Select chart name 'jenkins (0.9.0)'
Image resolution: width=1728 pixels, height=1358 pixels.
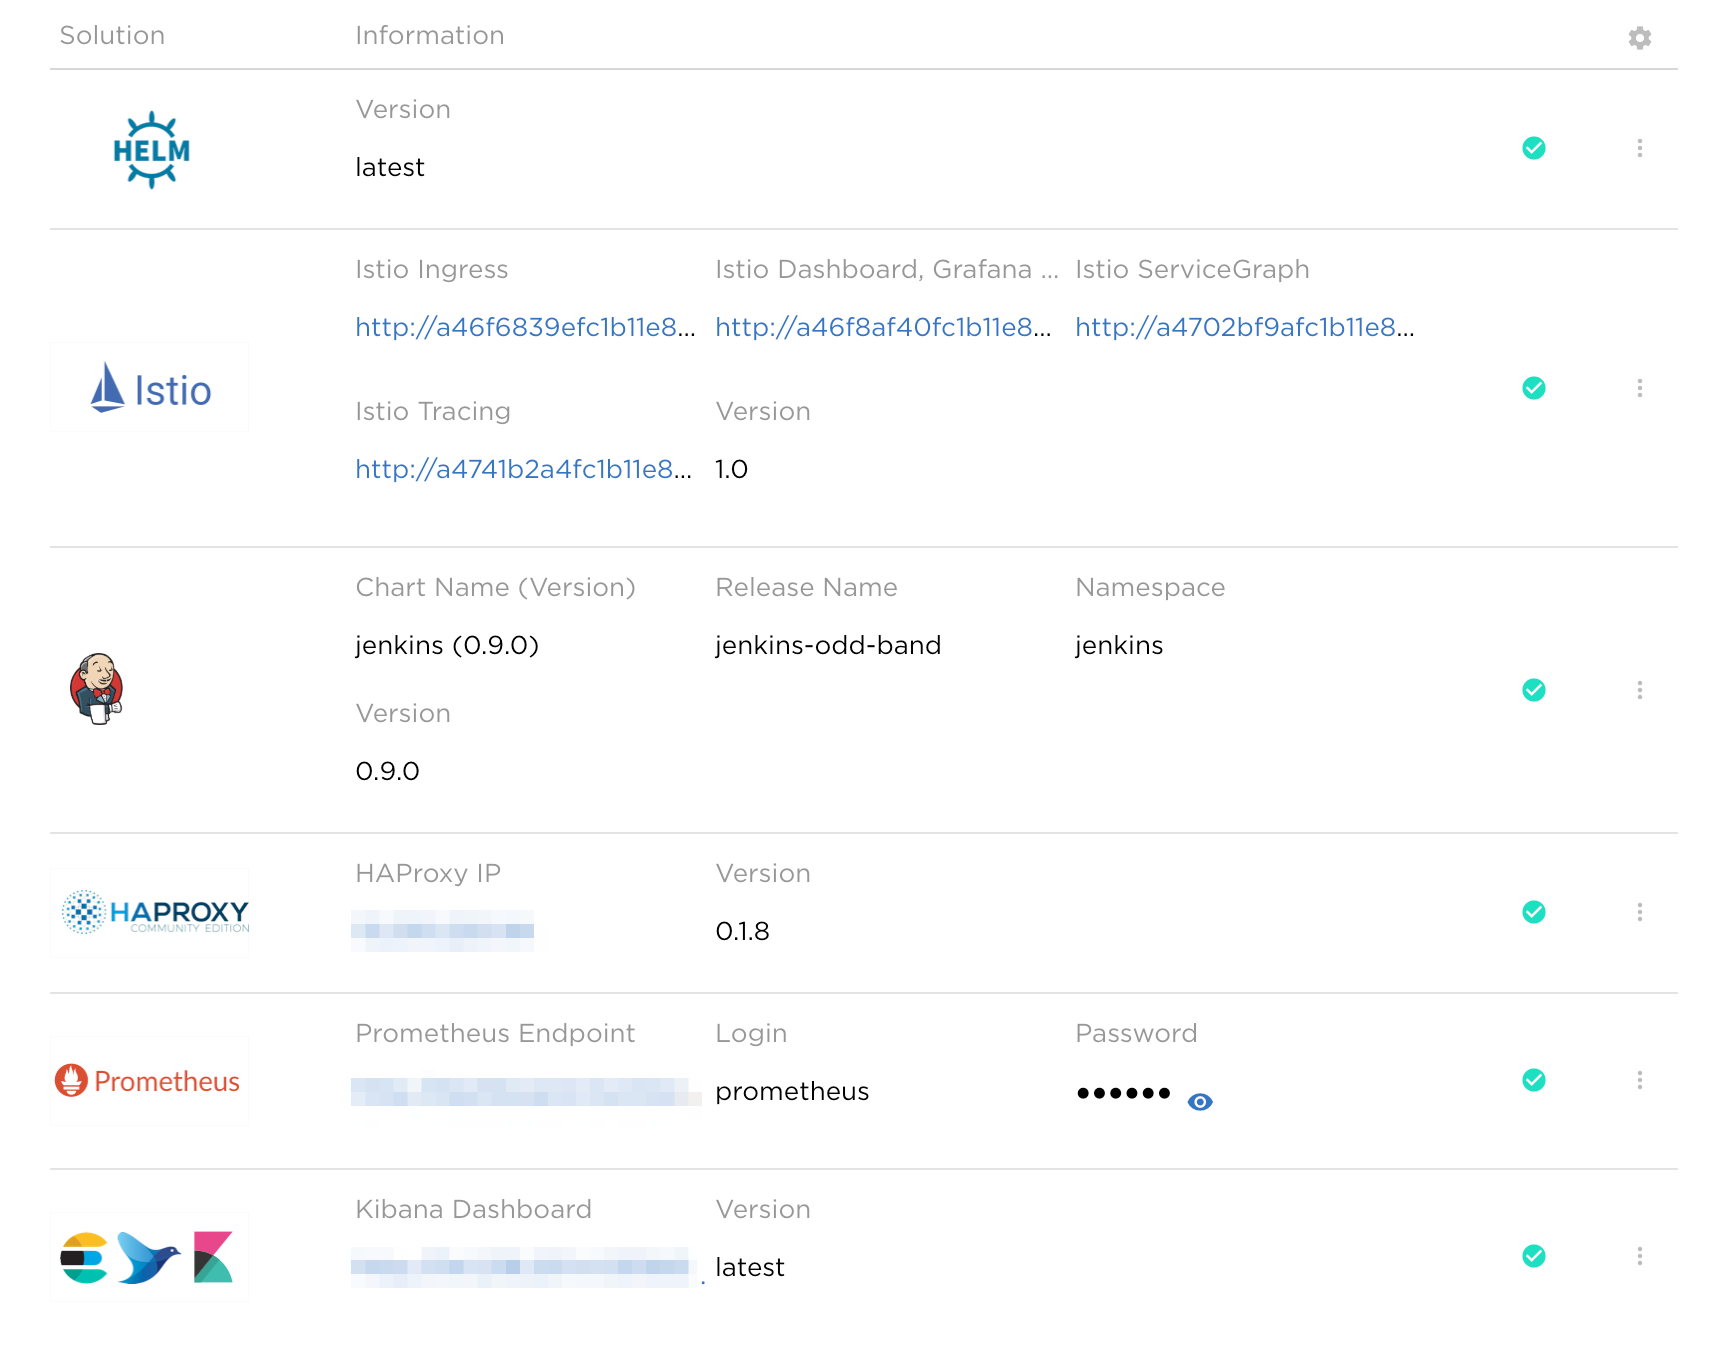[447, 645]
